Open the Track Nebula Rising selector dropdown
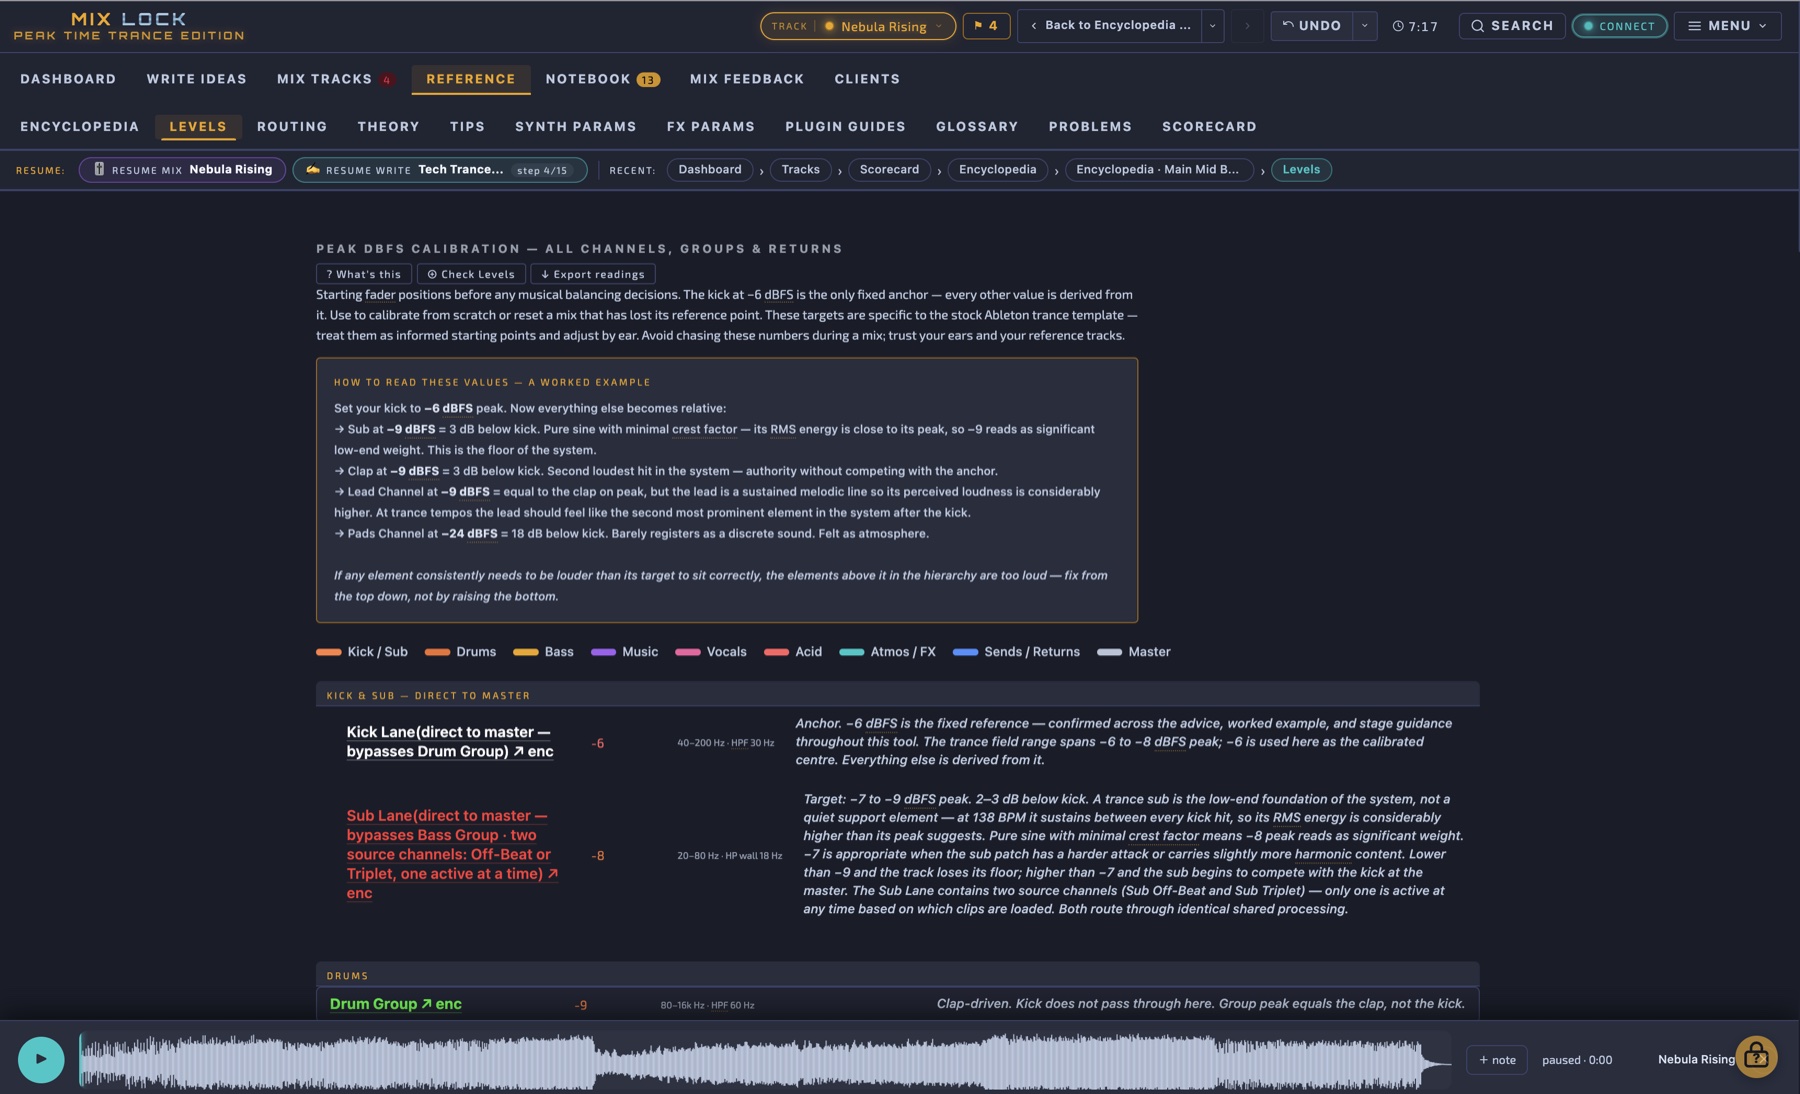Screen dimensions: 1800x1094 [x=857, y=26]
